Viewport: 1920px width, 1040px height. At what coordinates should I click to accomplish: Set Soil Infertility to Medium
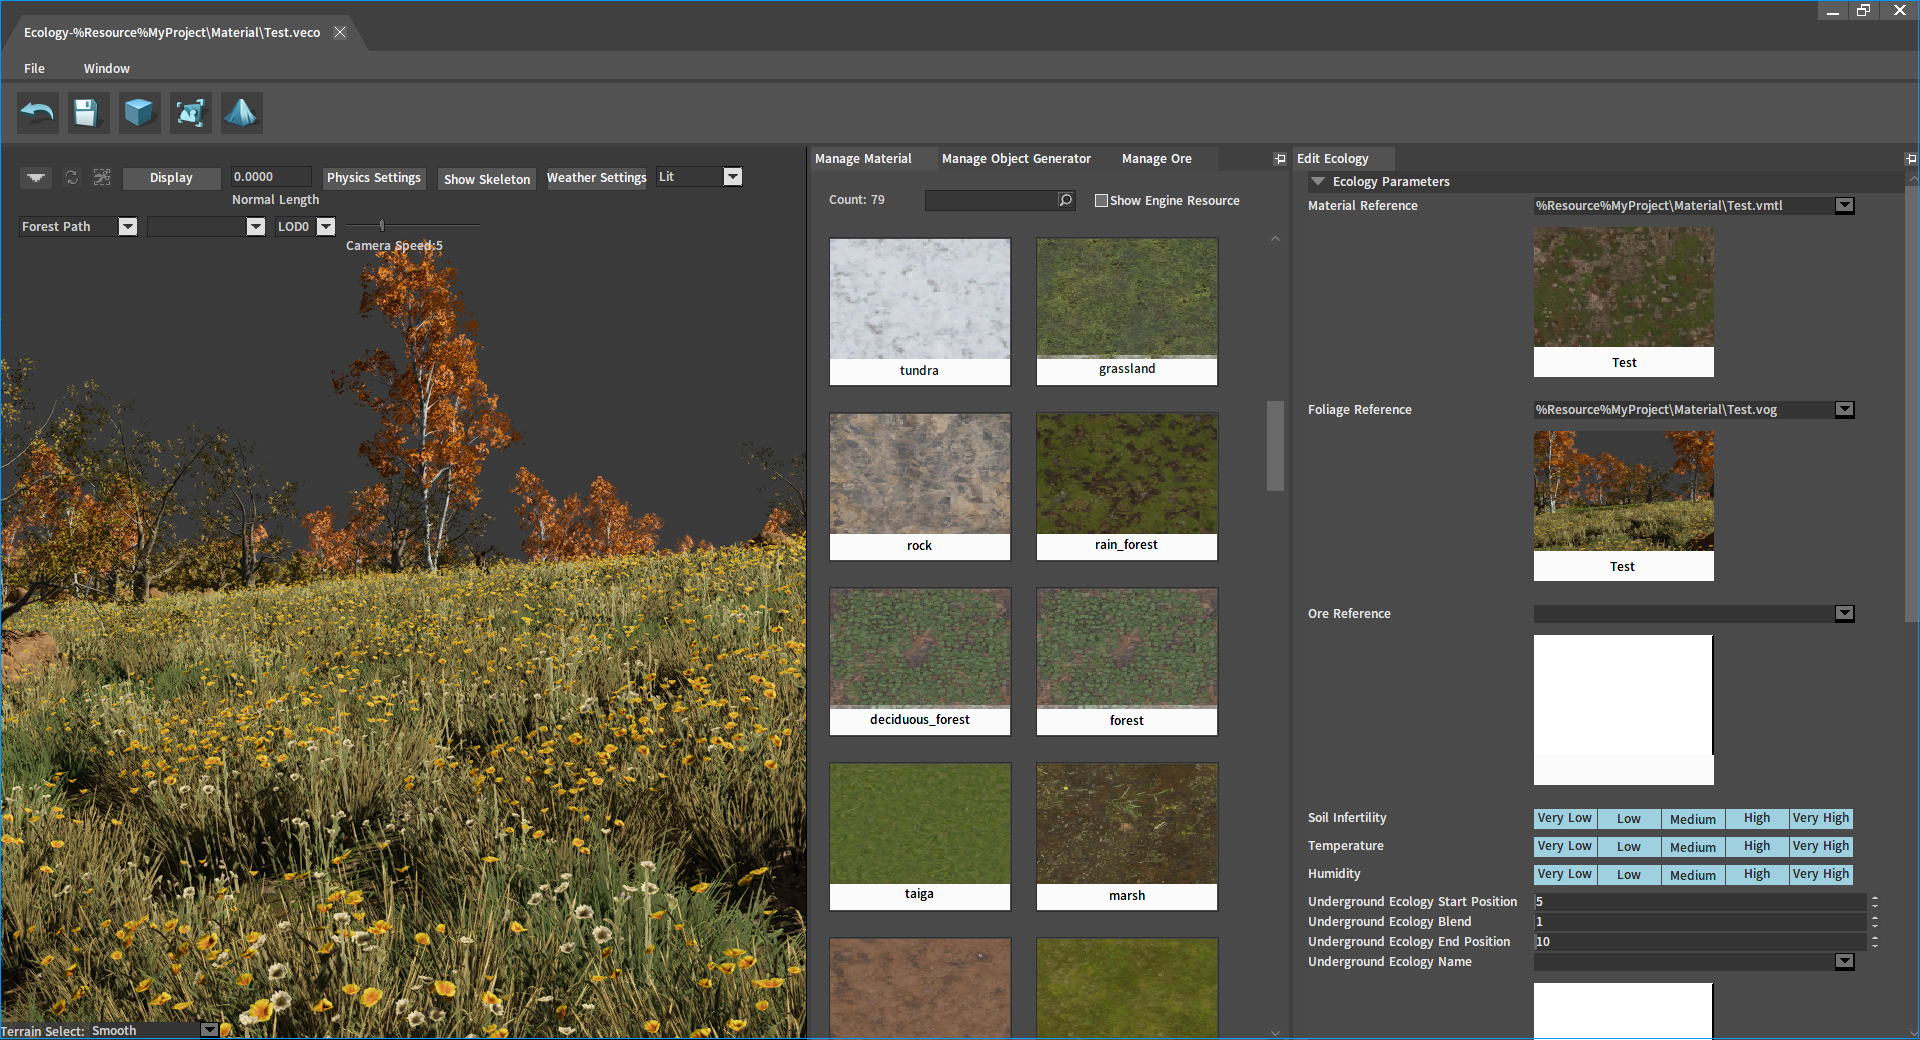coord(1693,818)
